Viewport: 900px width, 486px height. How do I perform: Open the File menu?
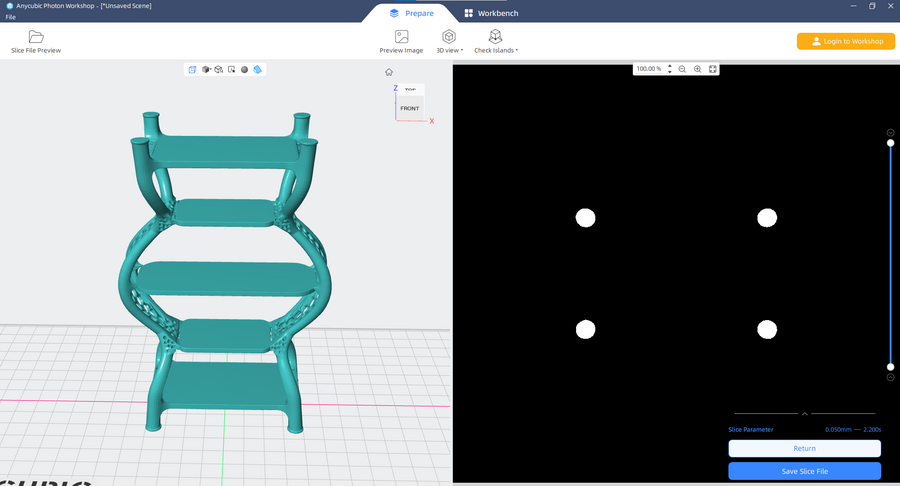pyautogui.click(x=10, y=17)
